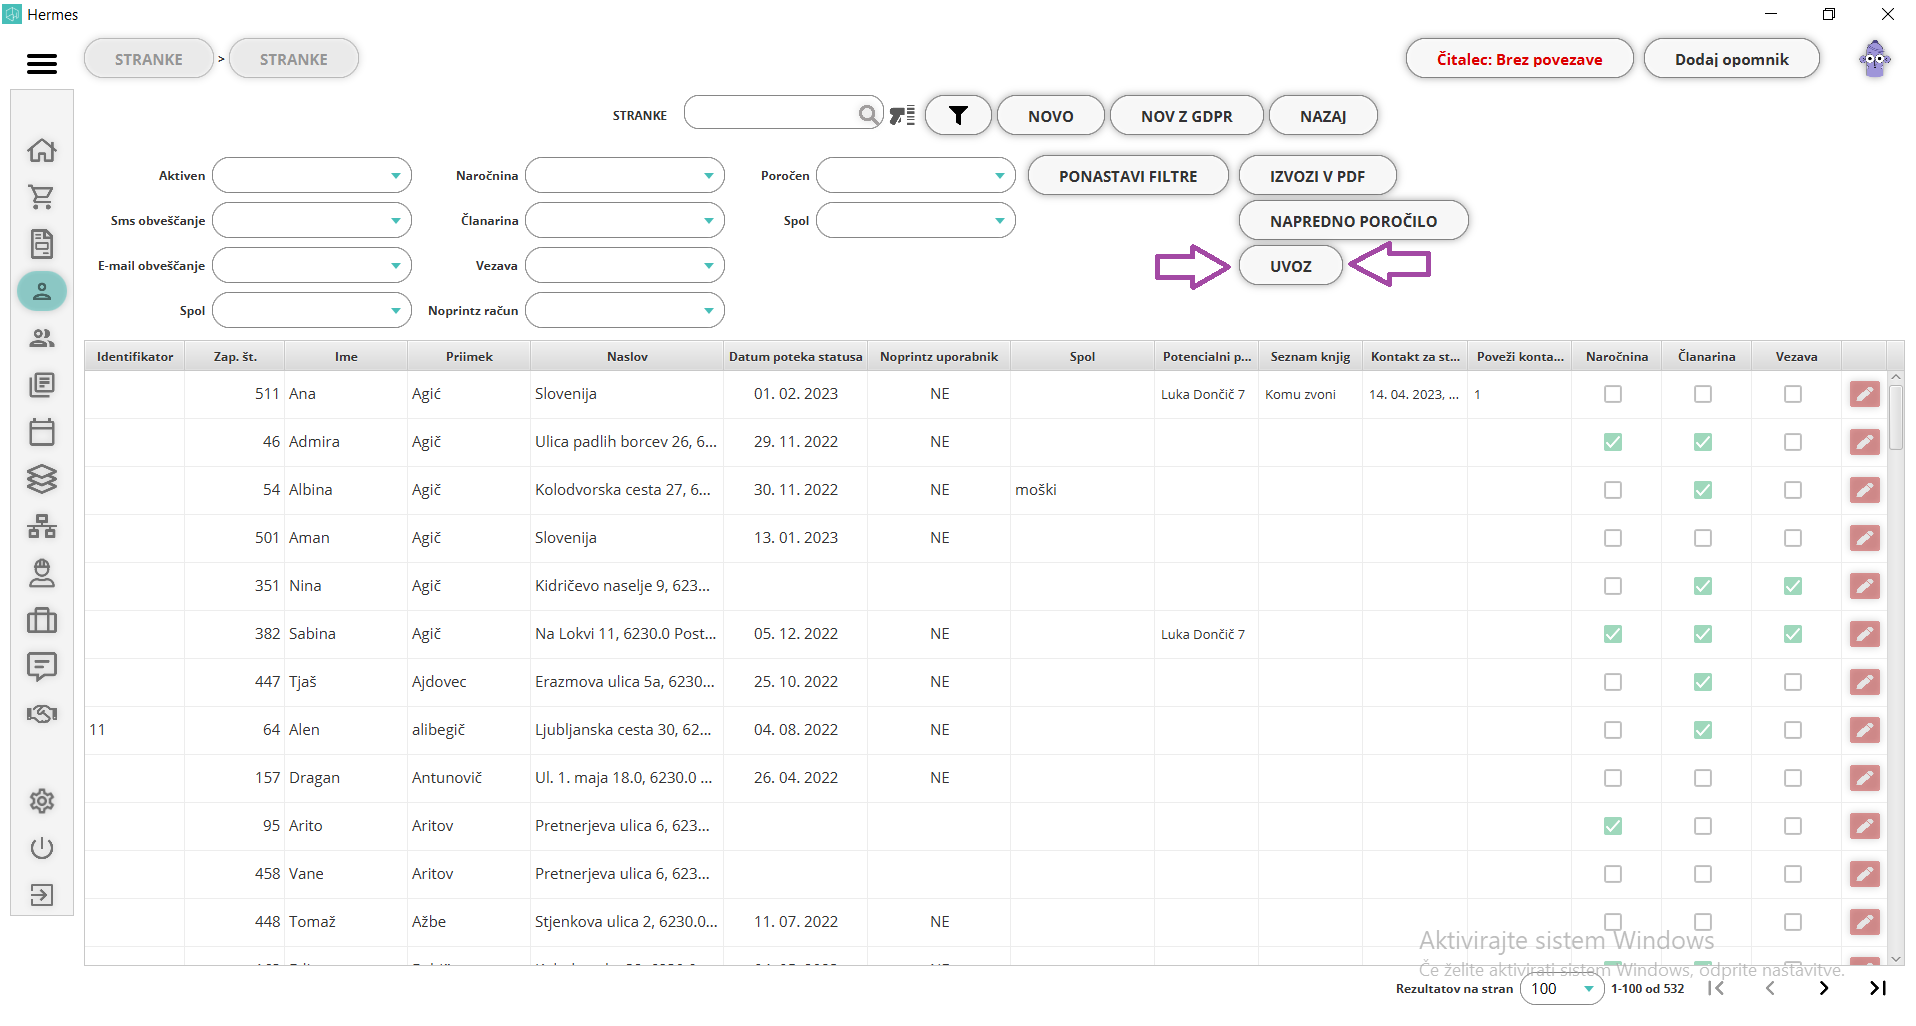The height and width of the screenshot is (1026, 1916).
Task: Toggle Vezava checkbox for Nina Agić
Action: click(1793, 586)
